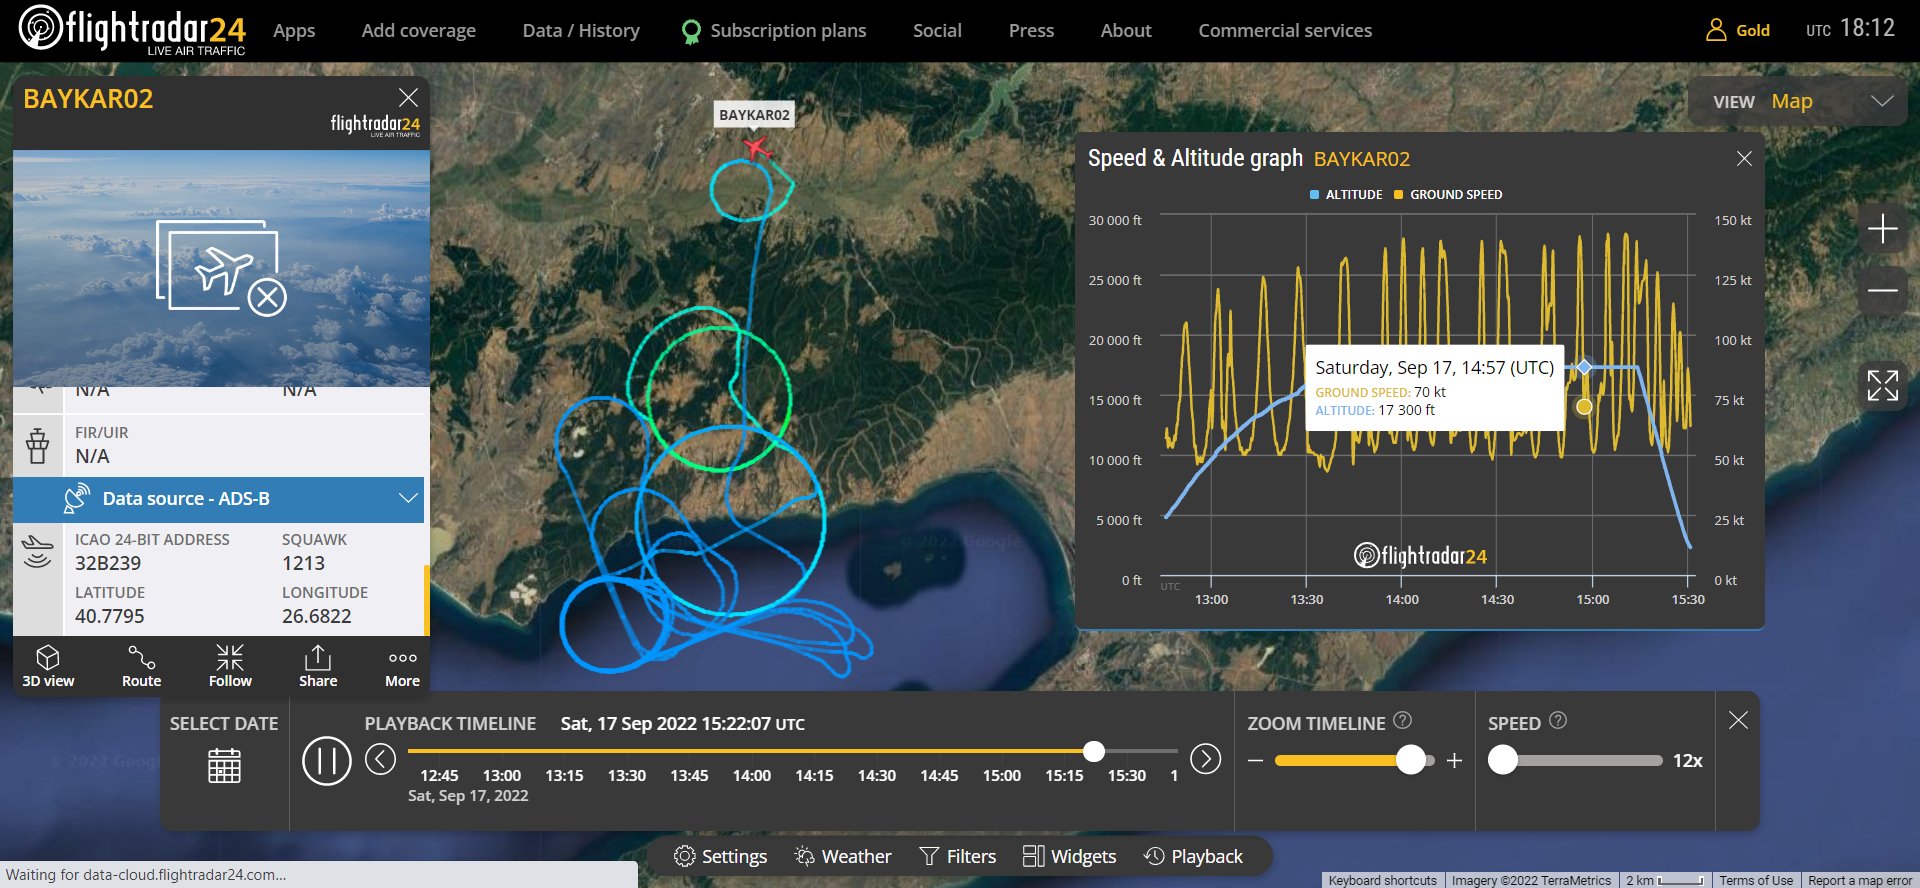Close the playback bar
This screenshot has height=888, width=1920.
(x=1738, y=720)
